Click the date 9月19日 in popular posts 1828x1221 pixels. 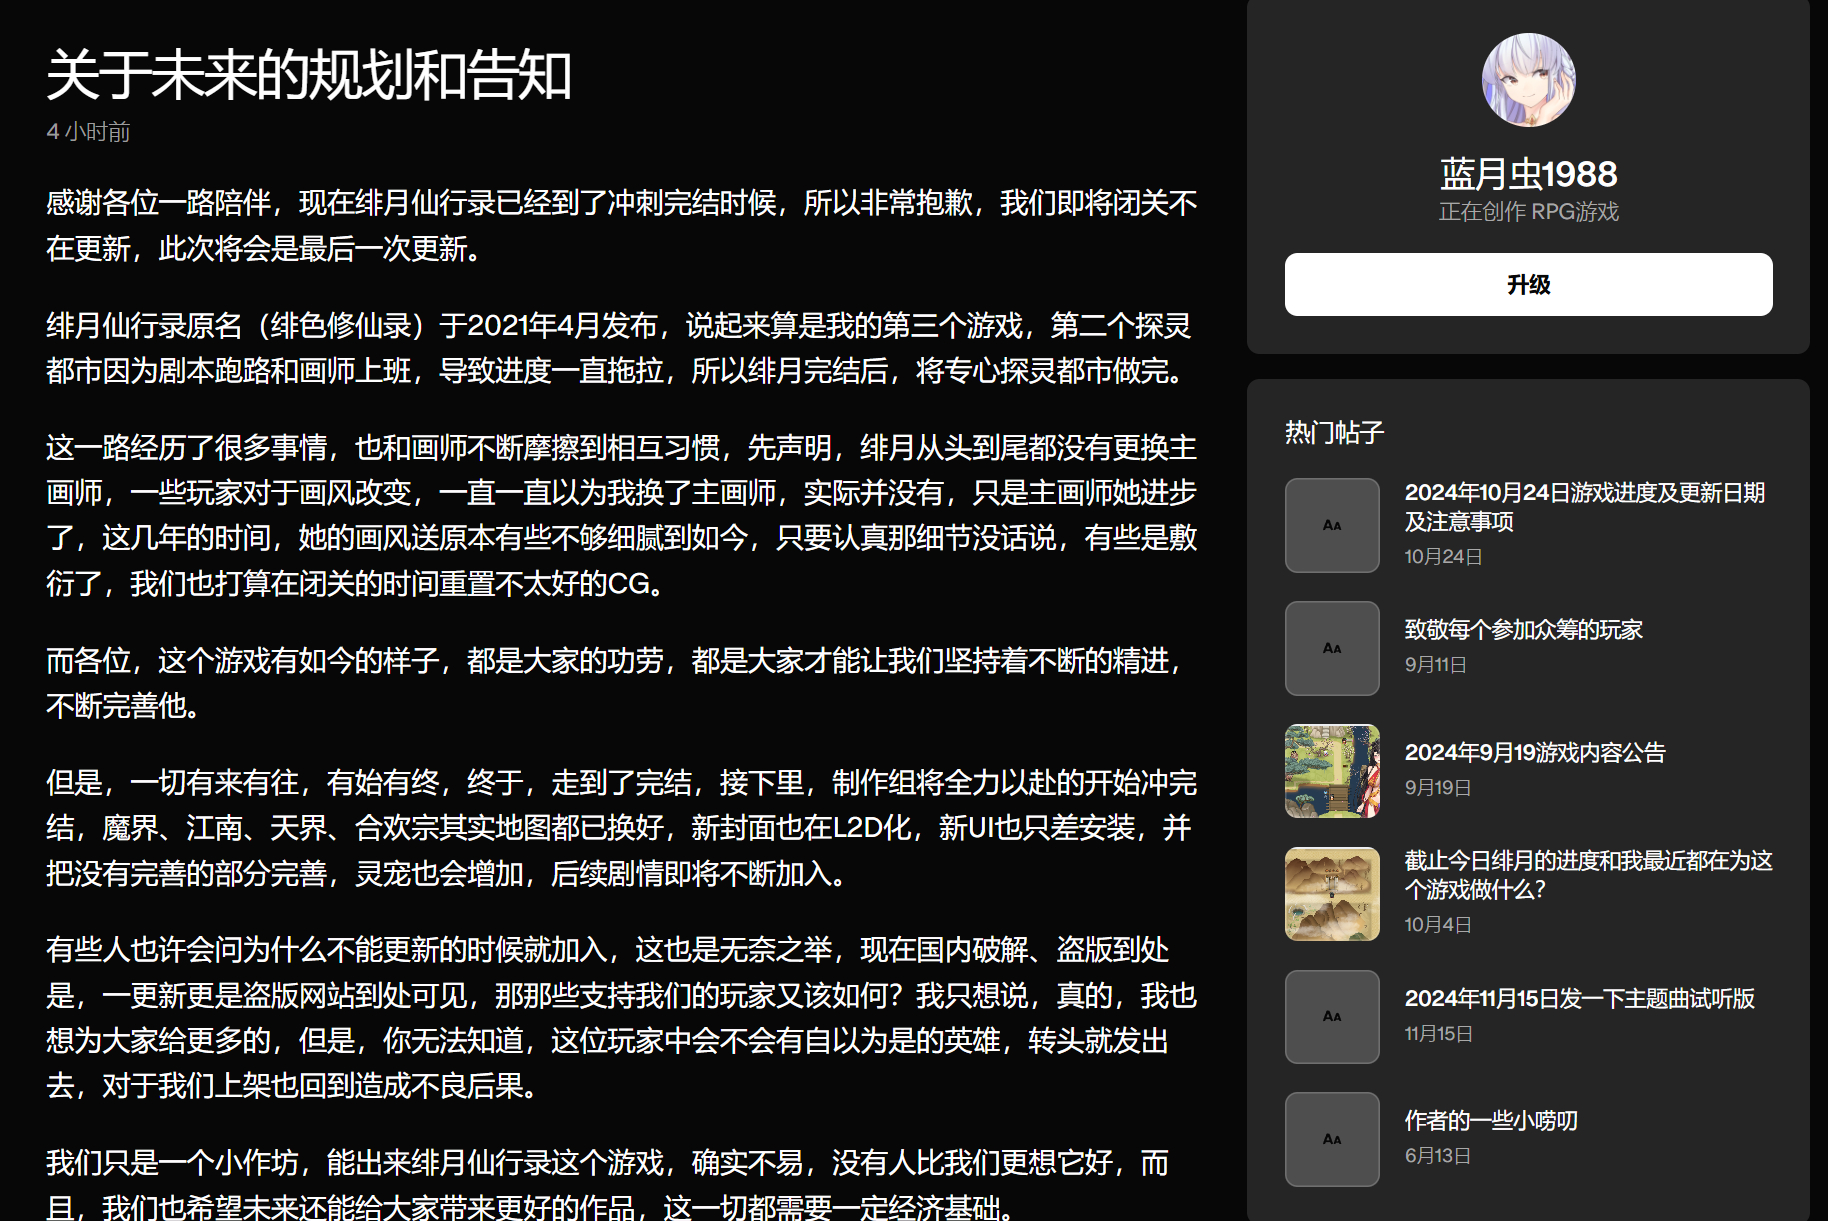pos(1438,788)
